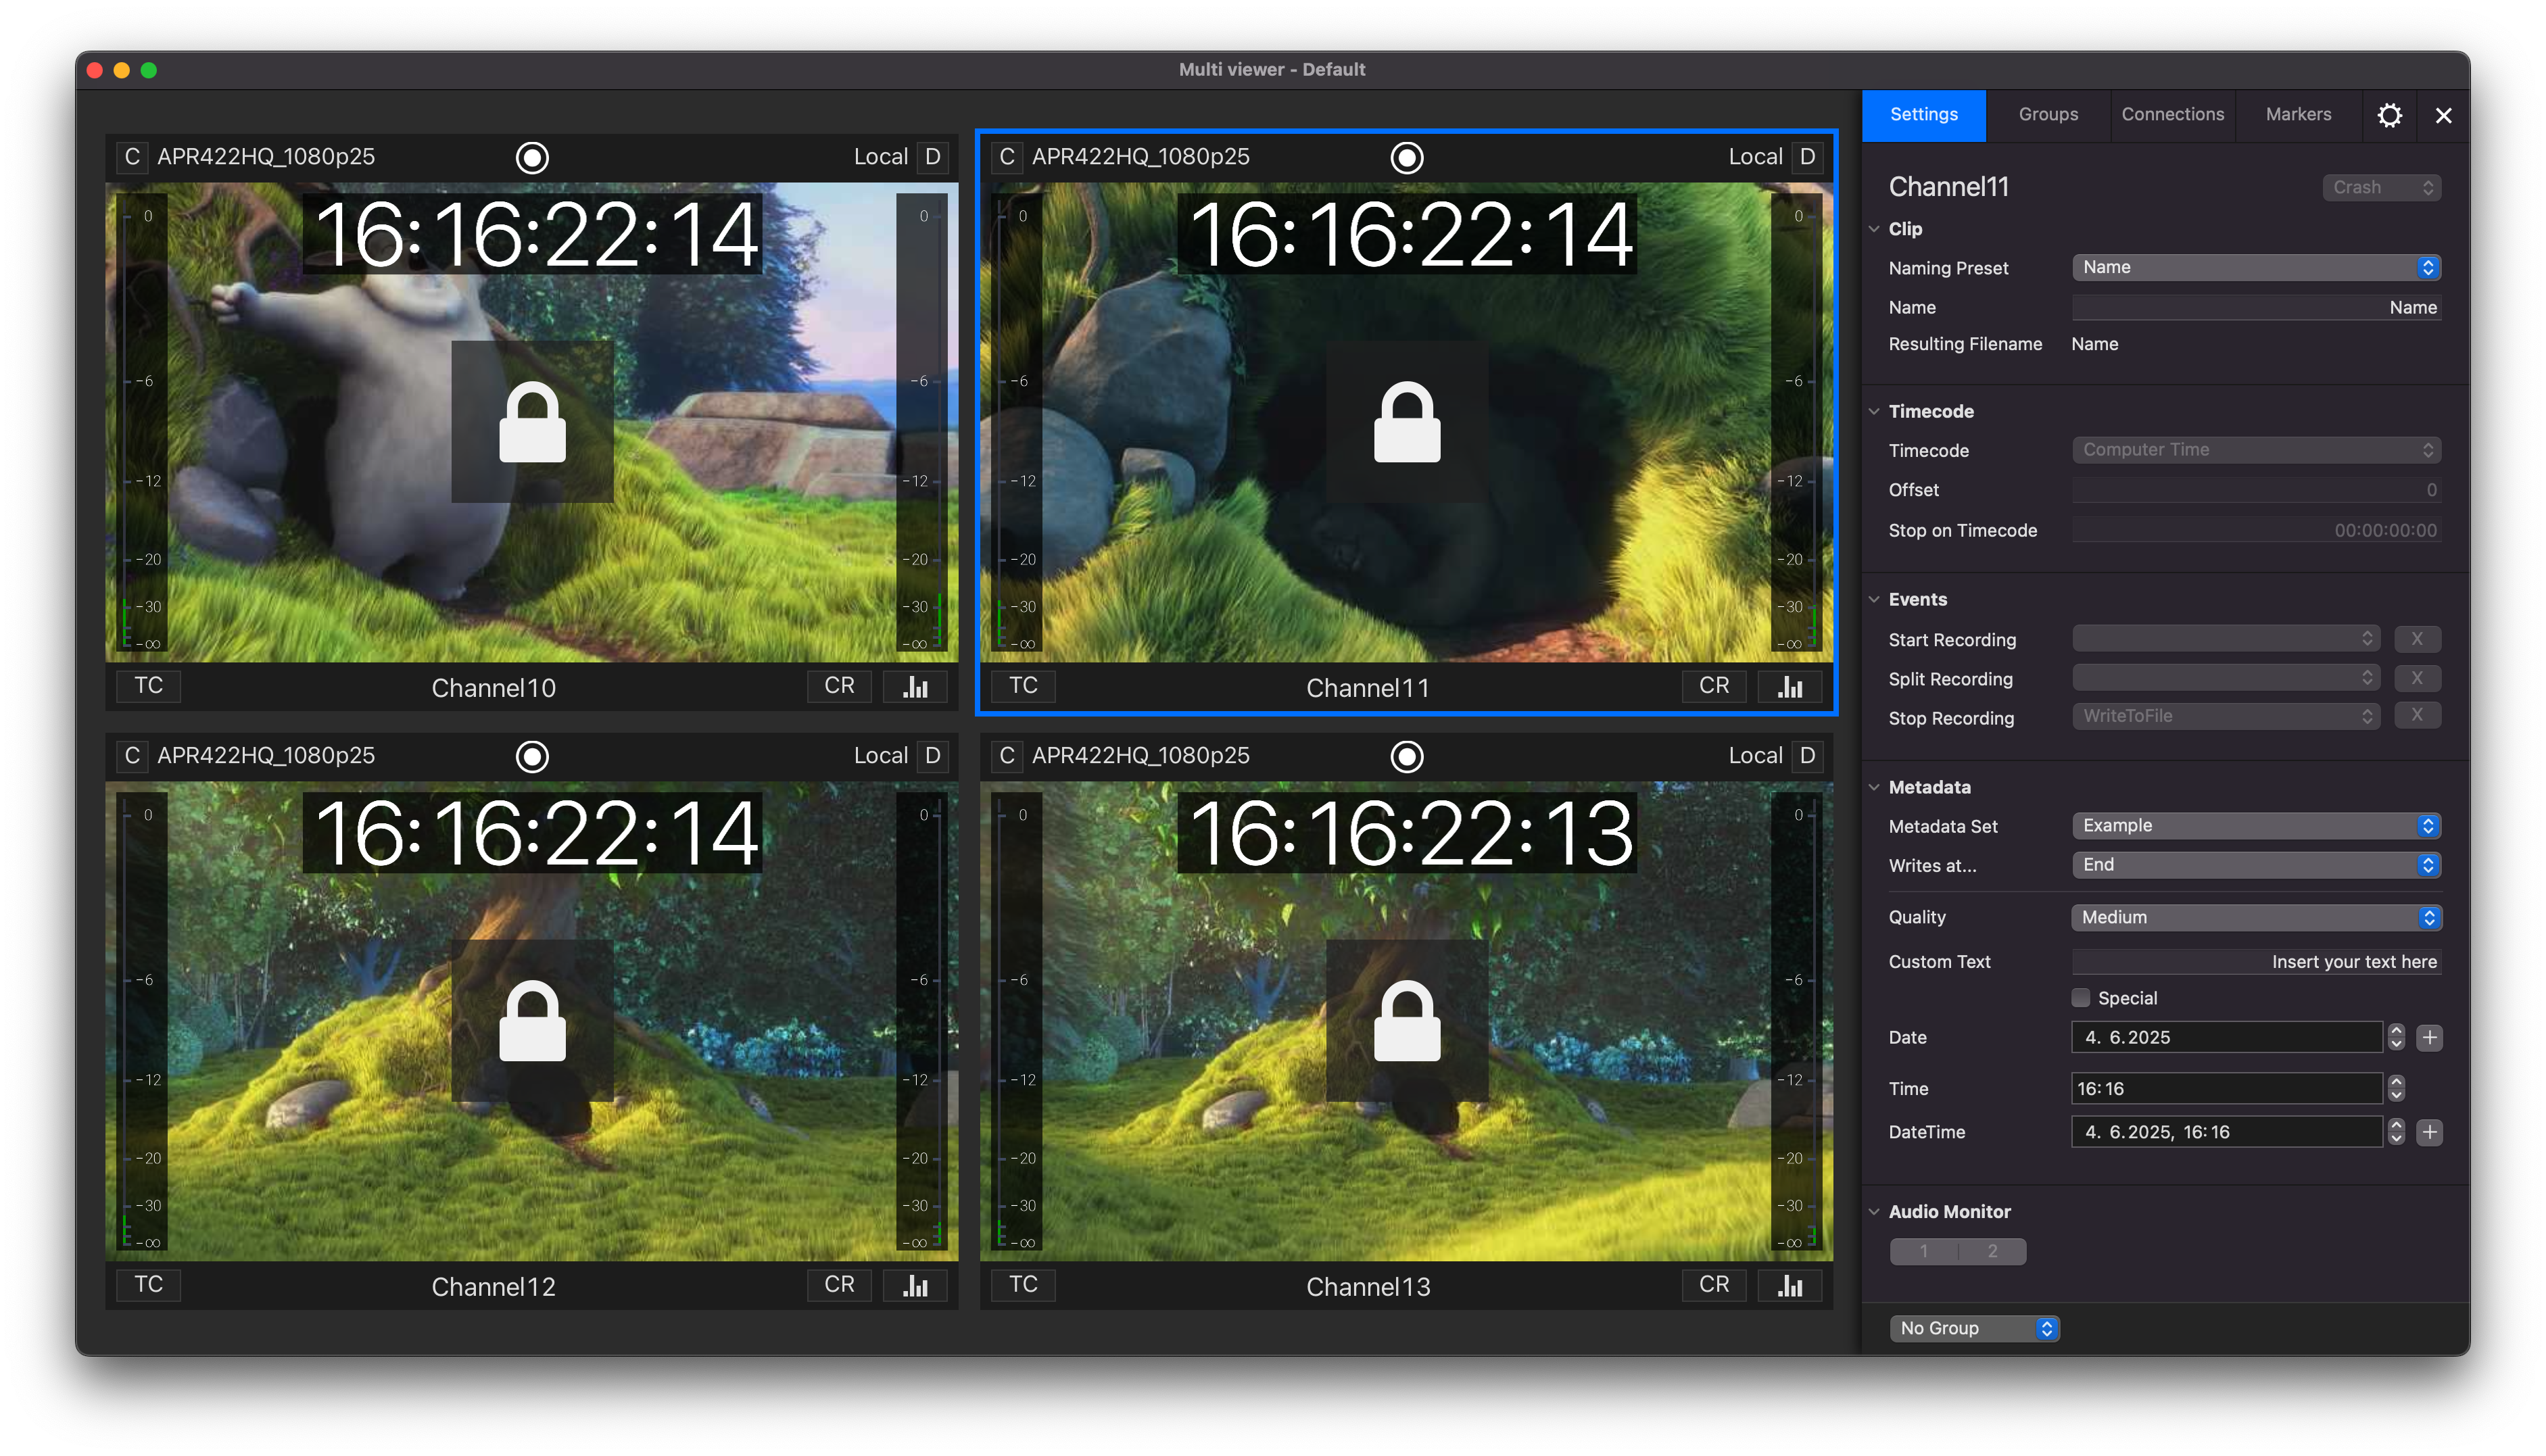Click the C button on Channel10 header
This screenshot has height=1456, width=2546.
point(132,156)
